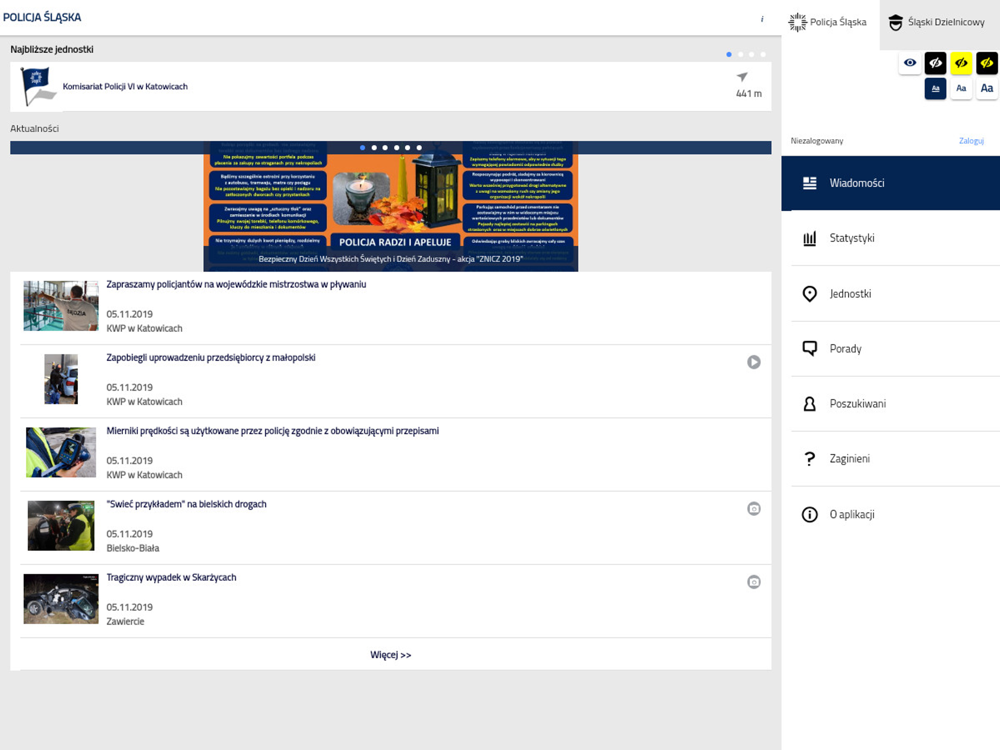
Task: Select fifth news carousel dot
Action: [408, 148]
